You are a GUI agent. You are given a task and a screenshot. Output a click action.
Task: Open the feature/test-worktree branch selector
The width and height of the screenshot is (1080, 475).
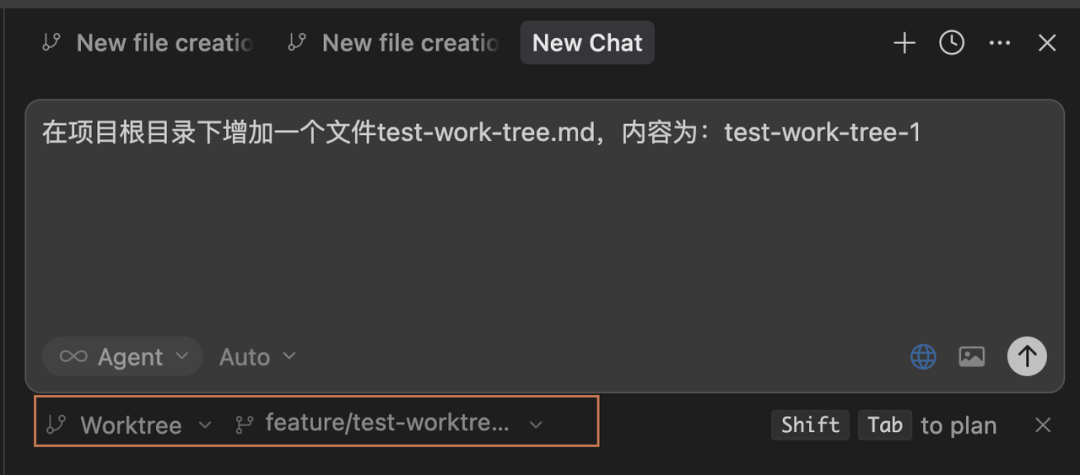390,424
